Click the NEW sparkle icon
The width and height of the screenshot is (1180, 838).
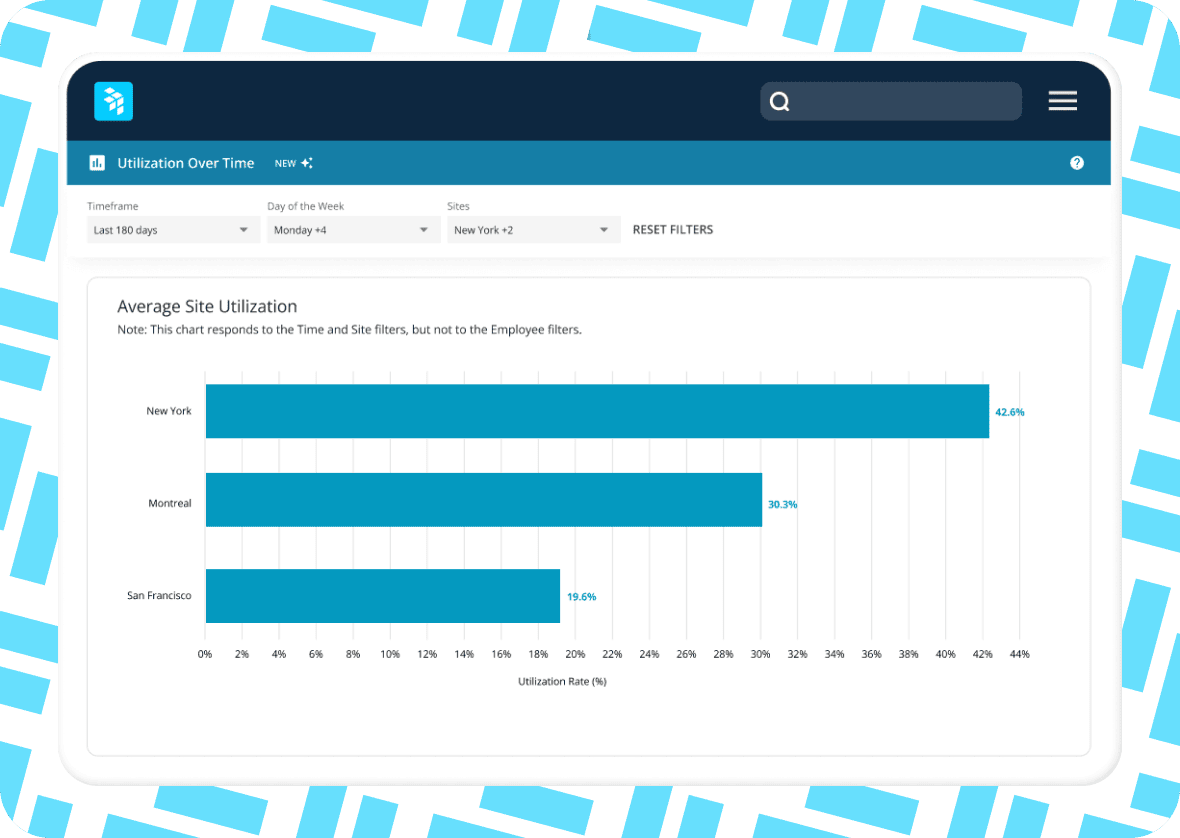pyautogui.click(x=306, y=162)
